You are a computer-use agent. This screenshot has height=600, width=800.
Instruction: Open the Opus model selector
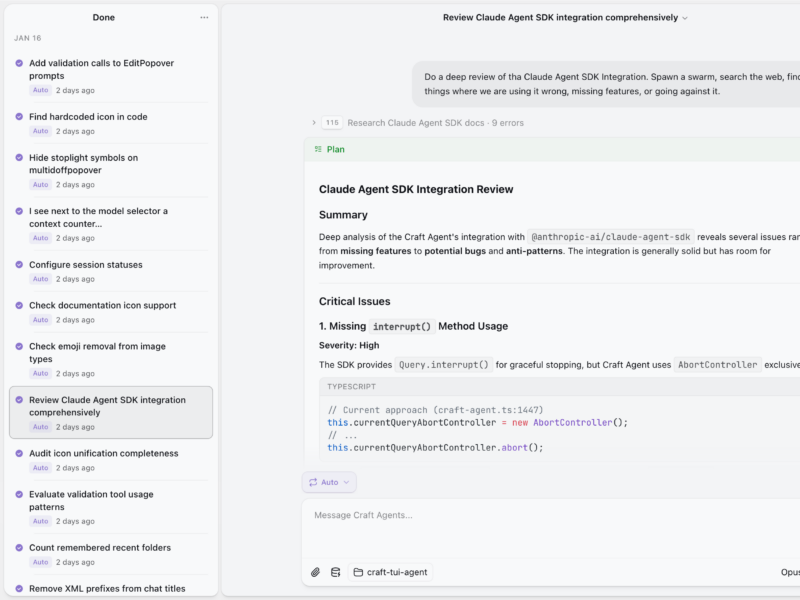click(789, 572)
